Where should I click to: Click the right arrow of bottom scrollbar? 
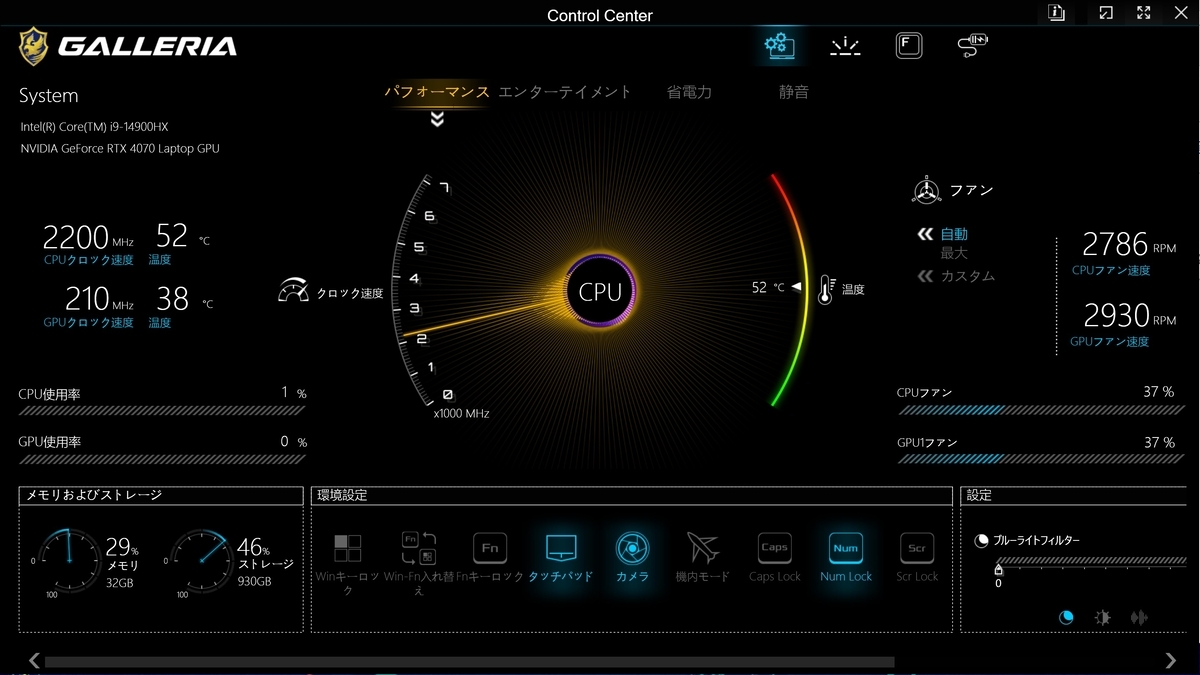point(1171,661)
